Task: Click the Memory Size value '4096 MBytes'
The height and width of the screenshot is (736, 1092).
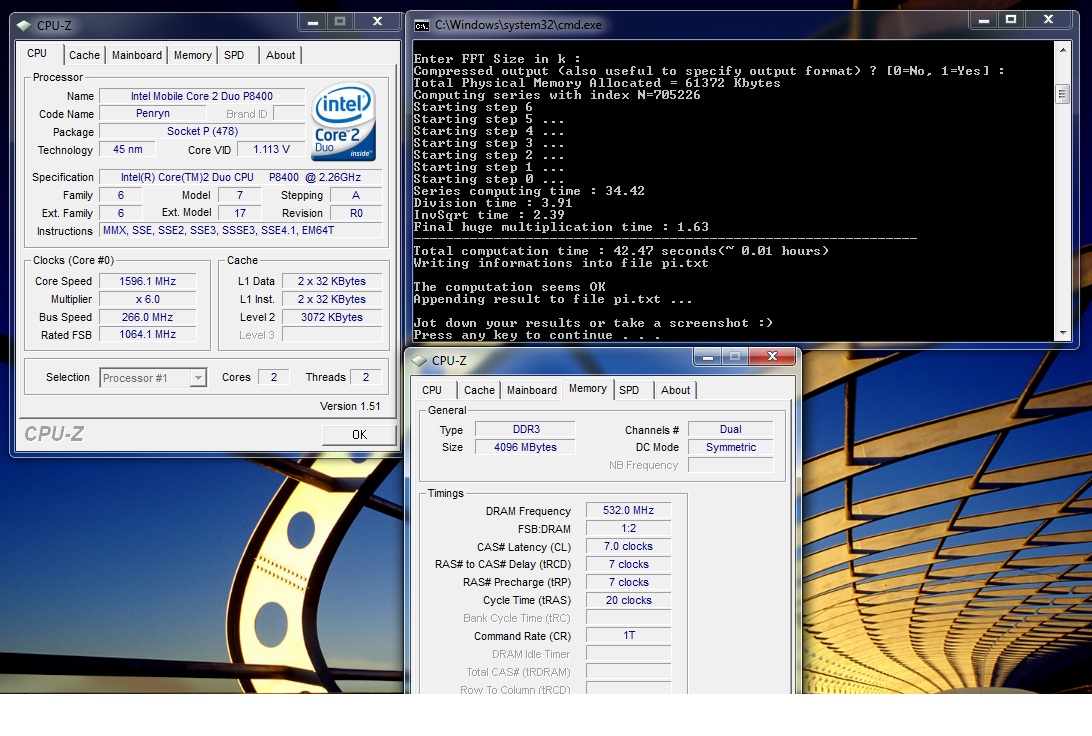Action: [x=526, y=447]
